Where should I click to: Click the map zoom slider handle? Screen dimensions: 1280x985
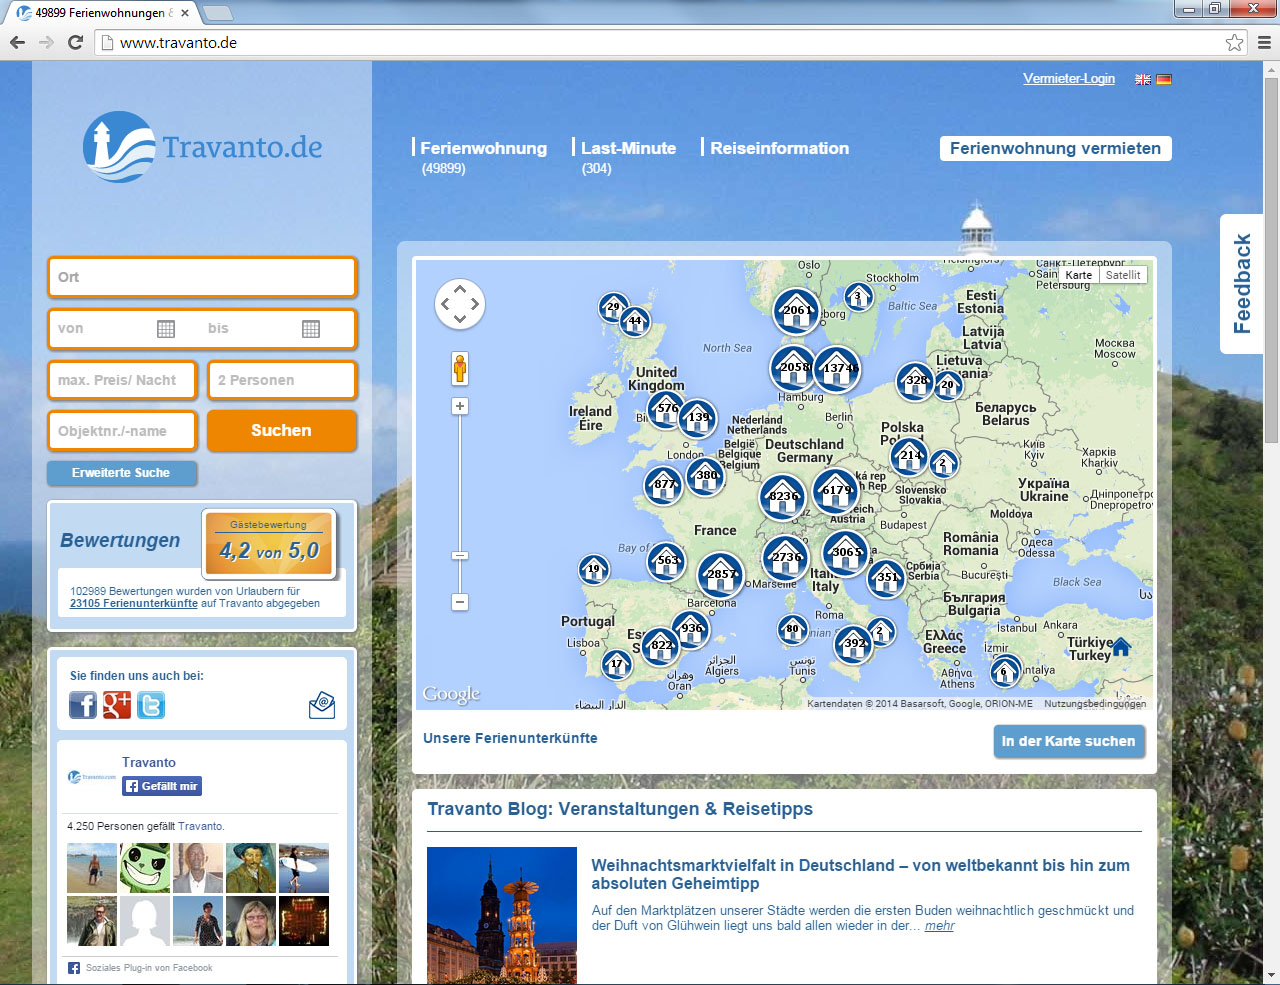[x=460, y=555]
